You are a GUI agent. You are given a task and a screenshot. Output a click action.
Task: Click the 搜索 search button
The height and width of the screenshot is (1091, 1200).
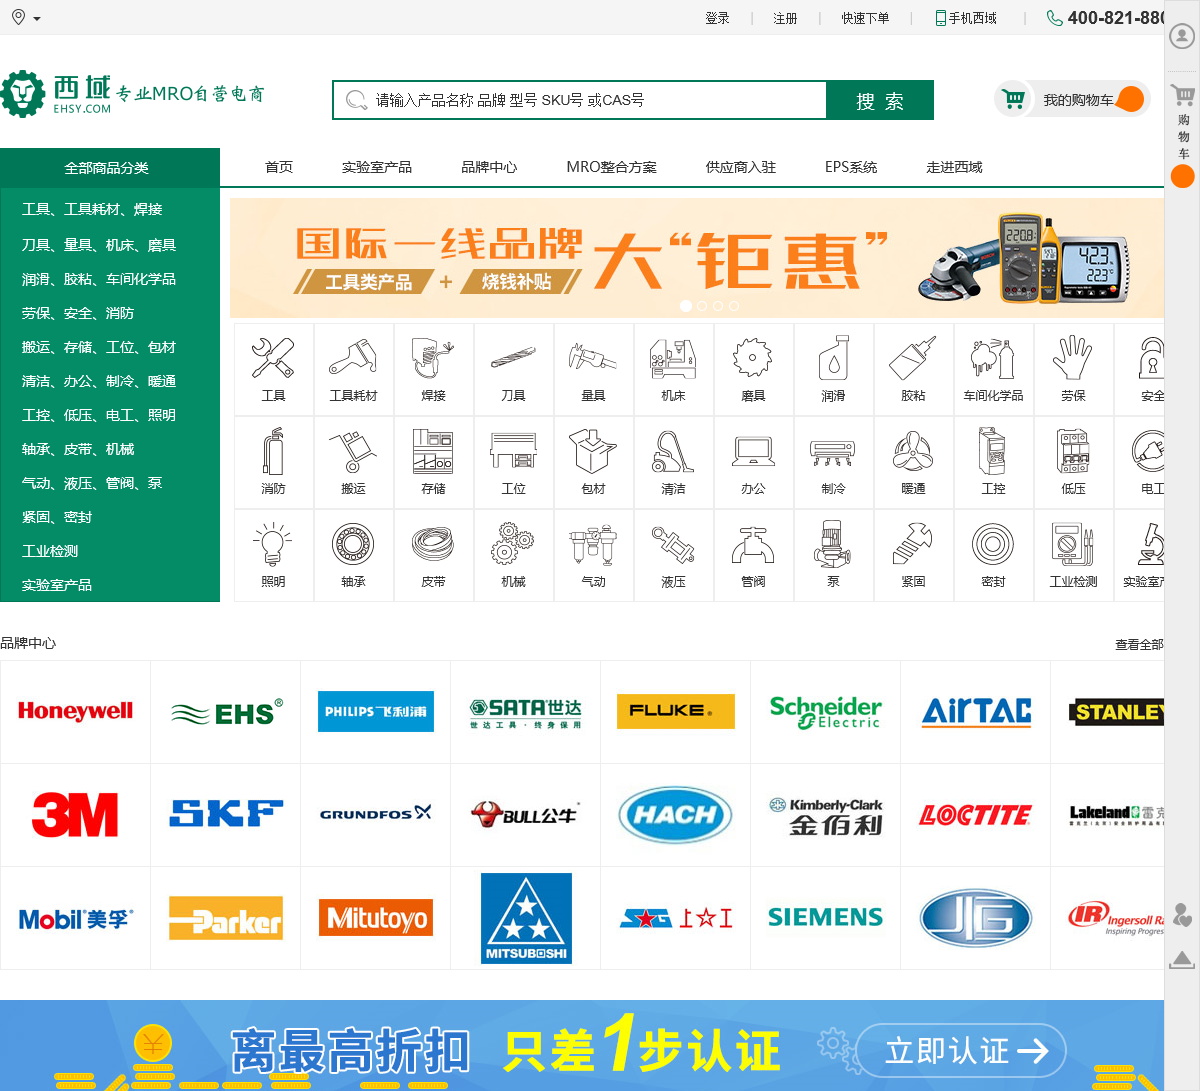[880, 100]
